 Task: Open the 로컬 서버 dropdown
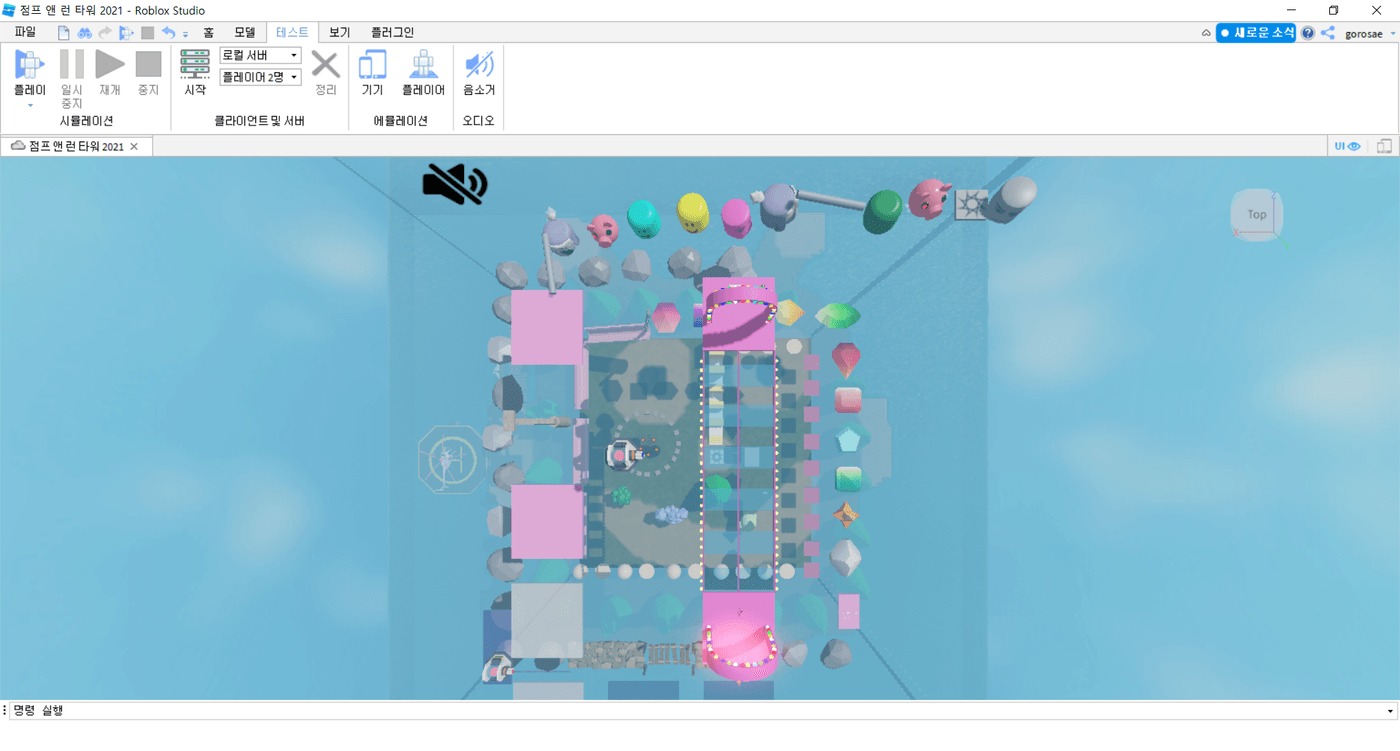tap(260, 55)
